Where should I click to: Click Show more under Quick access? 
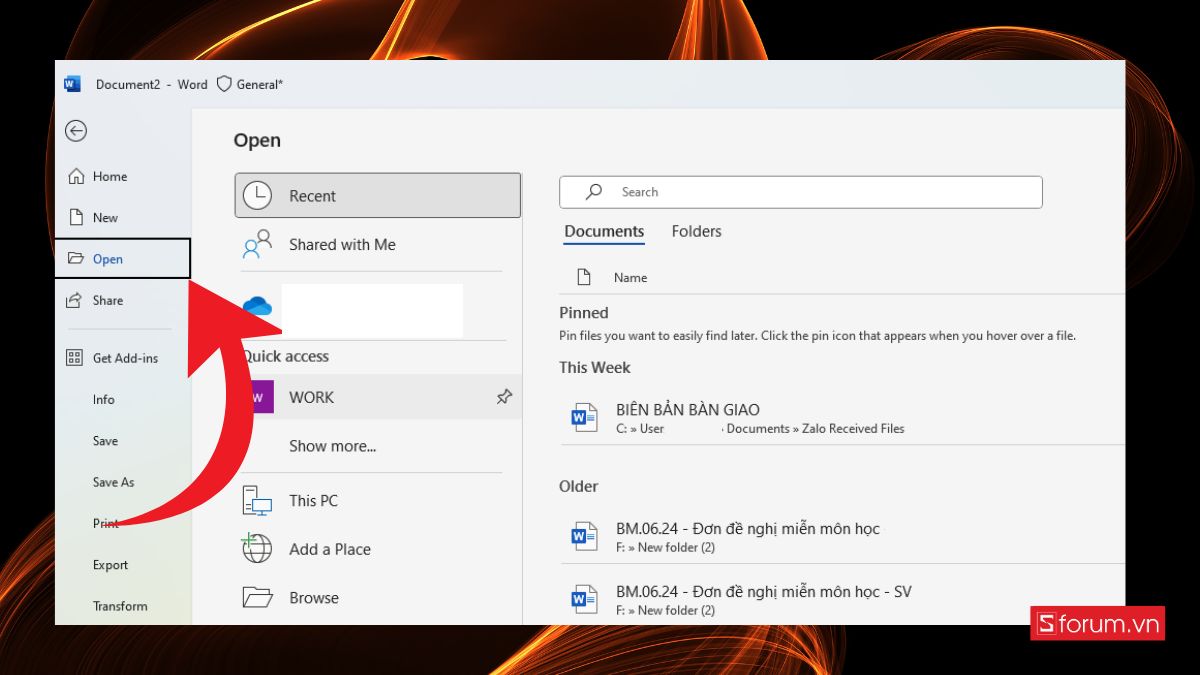(333, 446)
